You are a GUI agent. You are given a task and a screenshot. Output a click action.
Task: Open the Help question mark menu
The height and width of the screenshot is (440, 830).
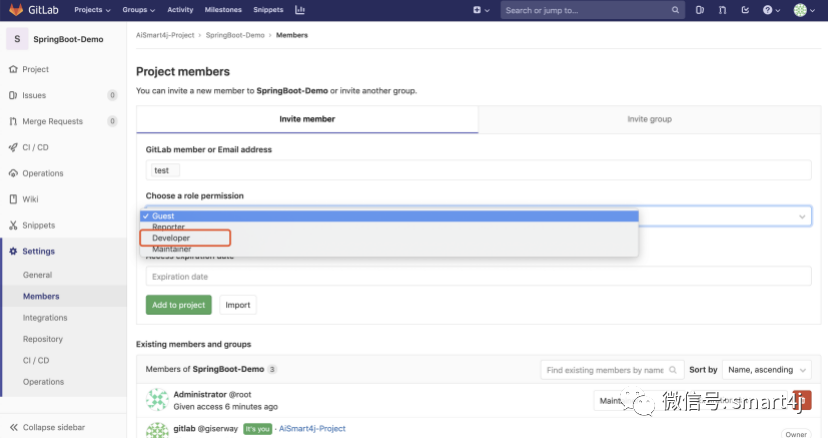[x=771, y=10]
